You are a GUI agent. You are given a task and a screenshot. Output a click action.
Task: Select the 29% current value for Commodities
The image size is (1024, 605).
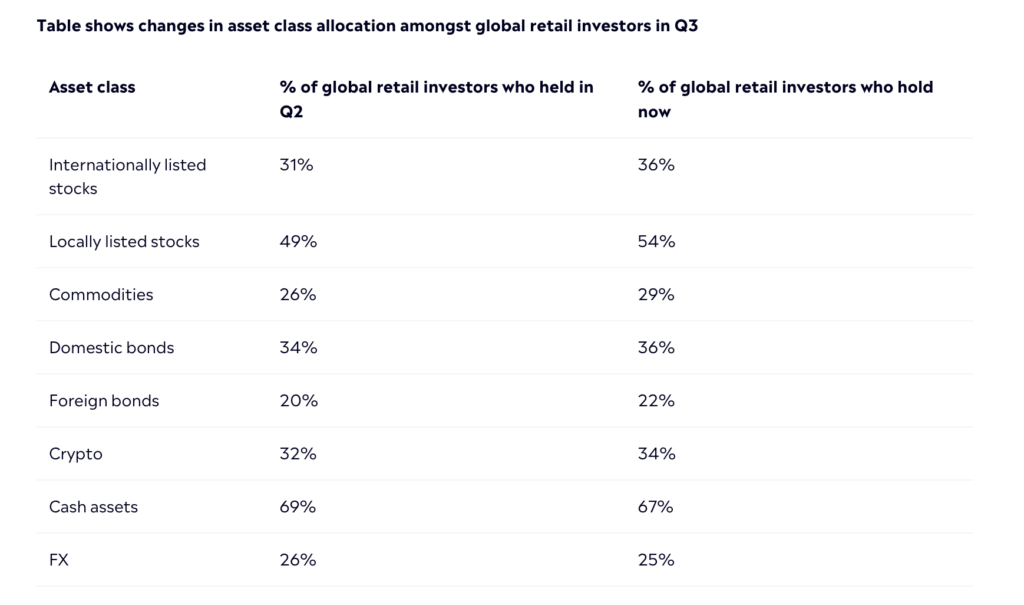(x=656, y=294)
